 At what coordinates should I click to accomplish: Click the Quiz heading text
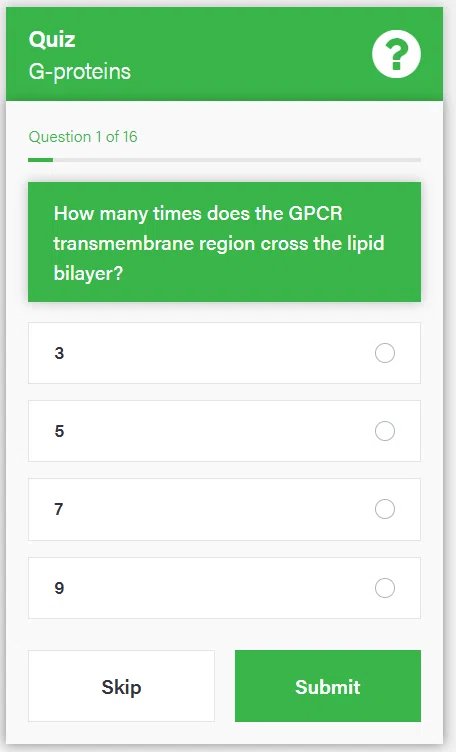coord(52,40)
